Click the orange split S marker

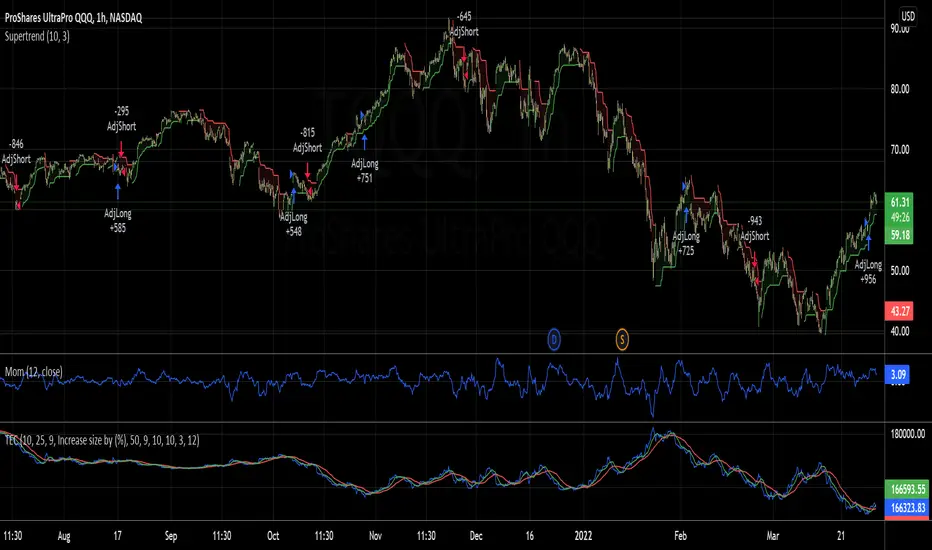pyautogui.click(x=621, y=340)
